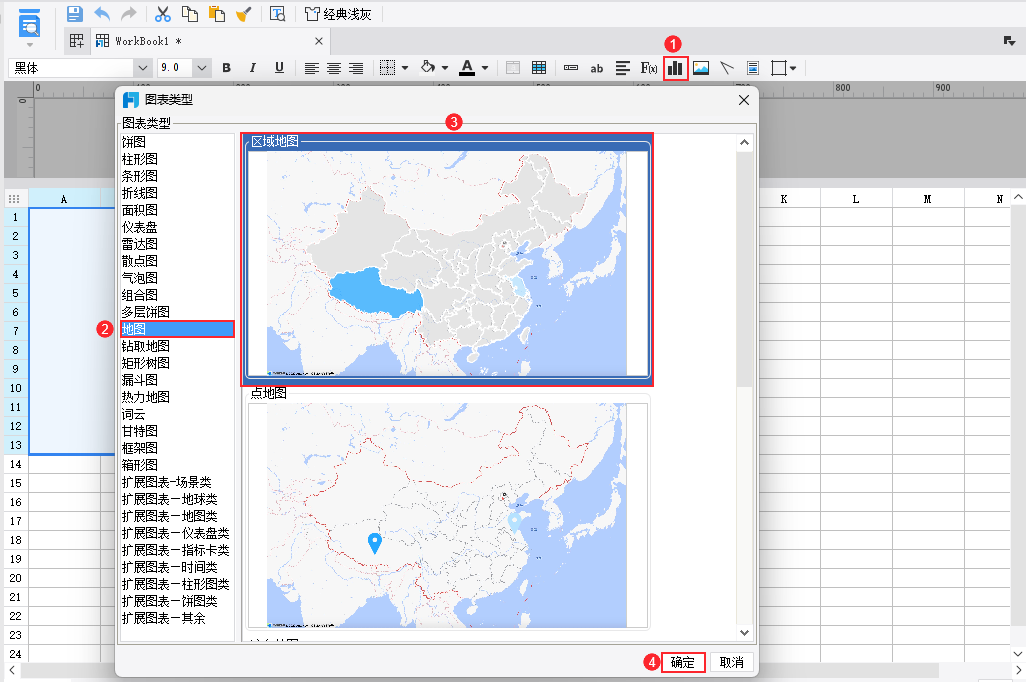Toggle italic formatting
The image size is (1026, 682).
point(252,67)
